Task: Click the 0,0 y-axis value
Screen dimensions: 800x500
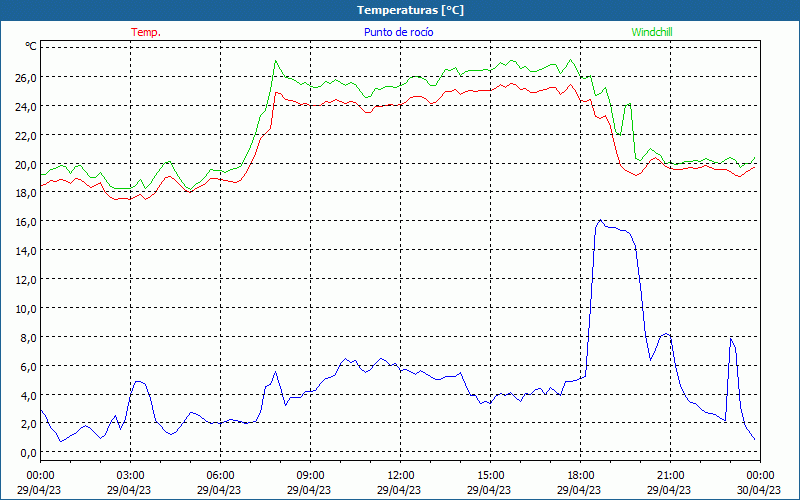Action: [29, 453]
